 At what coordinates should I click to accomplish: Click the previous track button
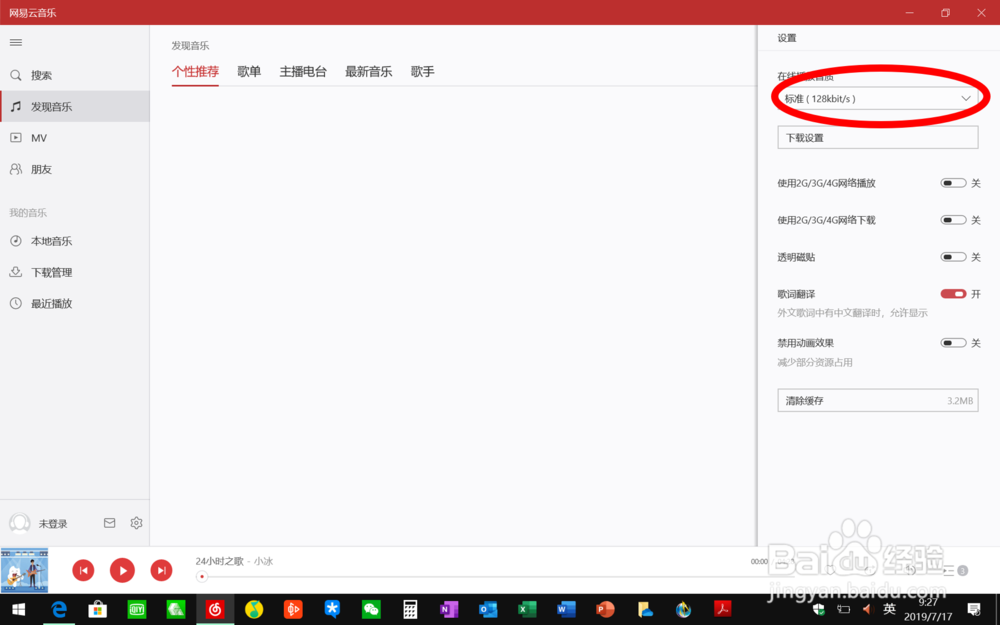point(83,570)
